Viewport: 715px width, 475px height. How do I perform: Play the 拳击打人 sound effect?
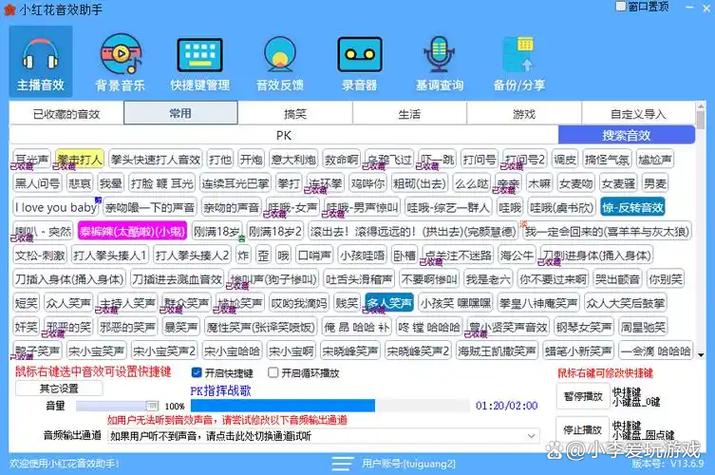click(x=79, y=159)
